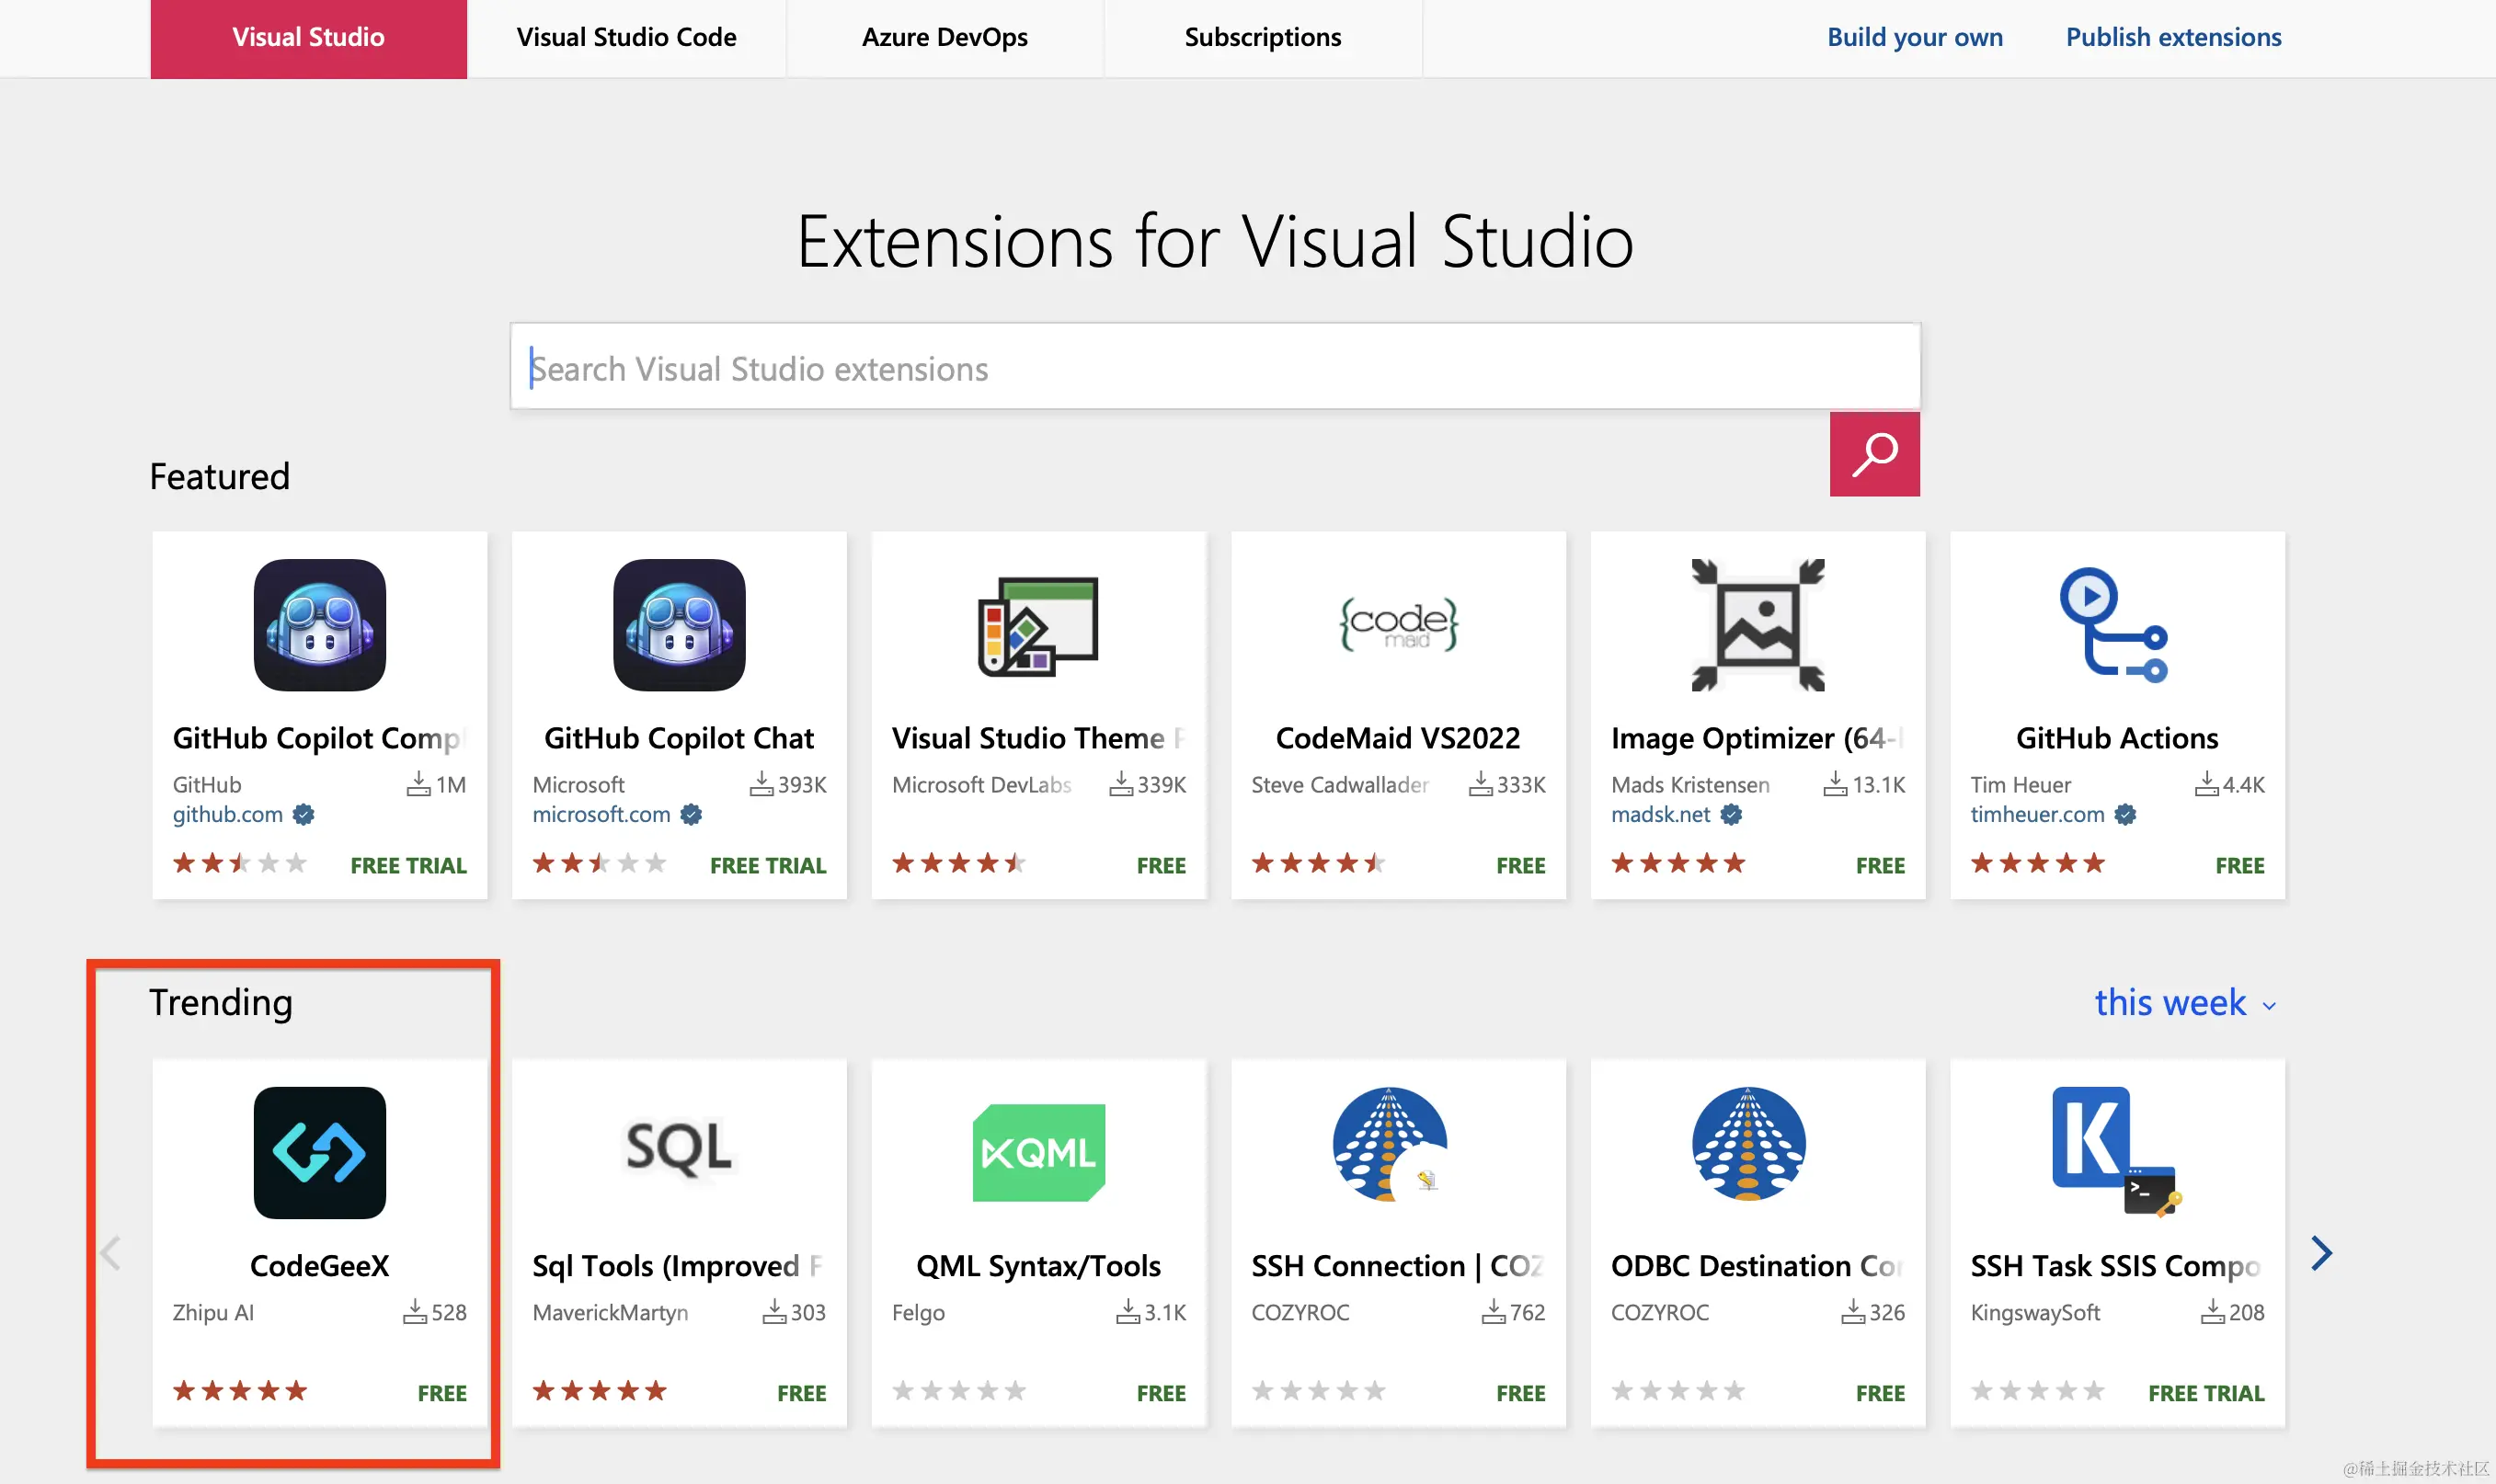Click the Mads Kristensen publisher name
This screenshot has height=1484, width=2496.
click(1690, 785)
